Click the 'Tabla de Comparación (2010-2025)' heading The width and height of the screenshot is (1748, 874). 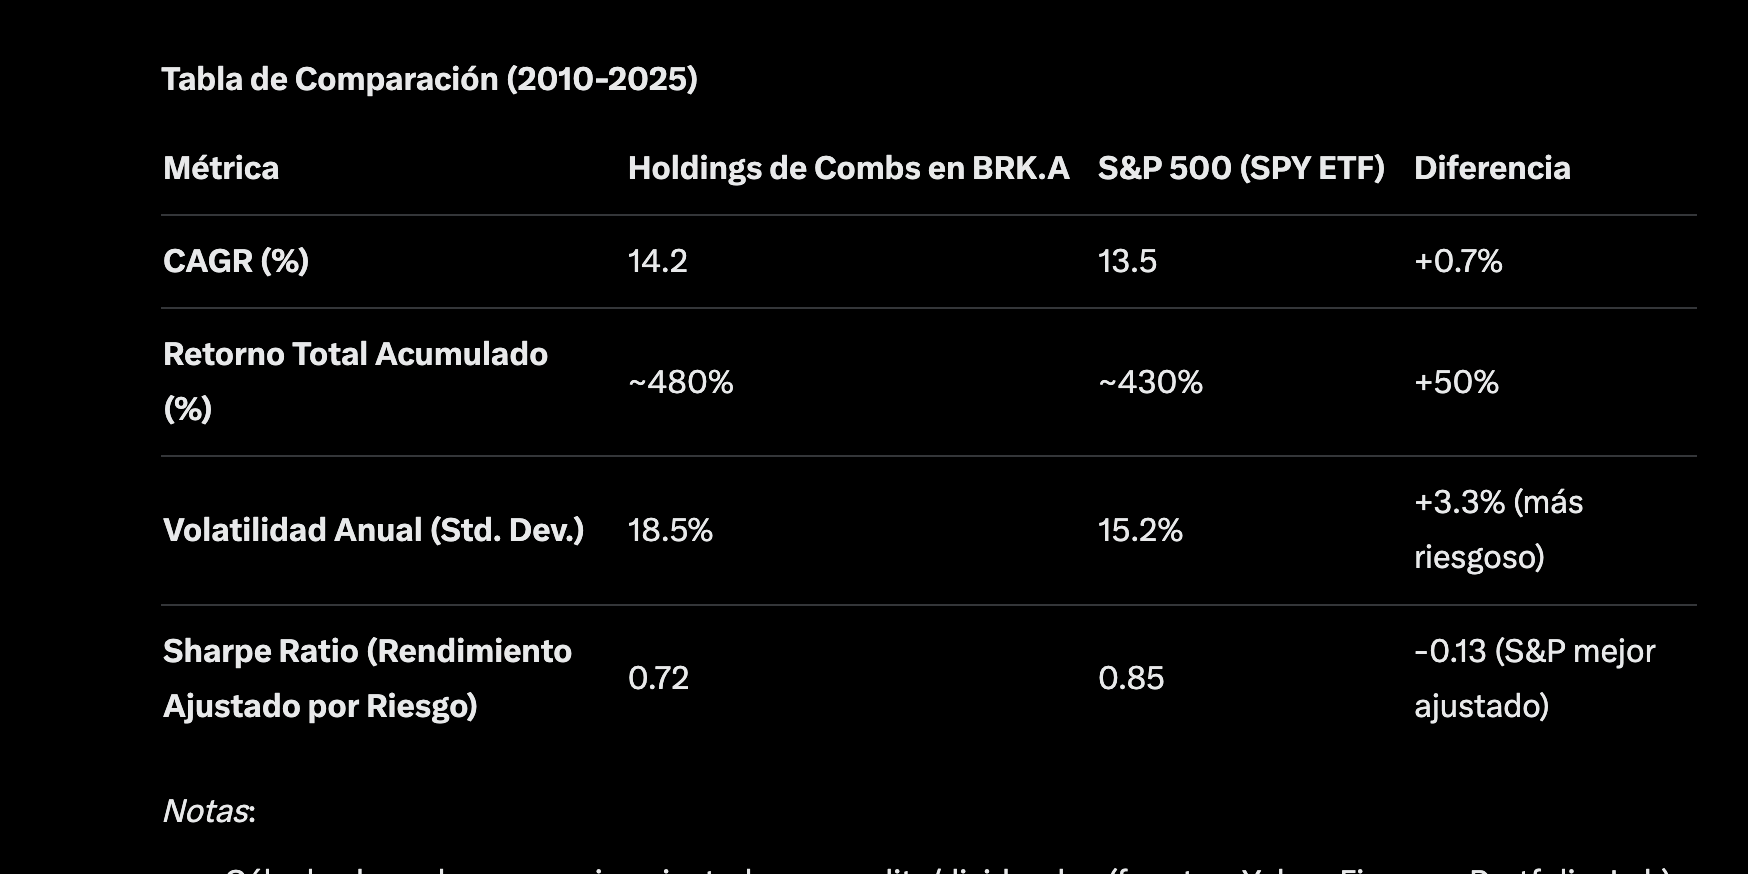point(429,79)
